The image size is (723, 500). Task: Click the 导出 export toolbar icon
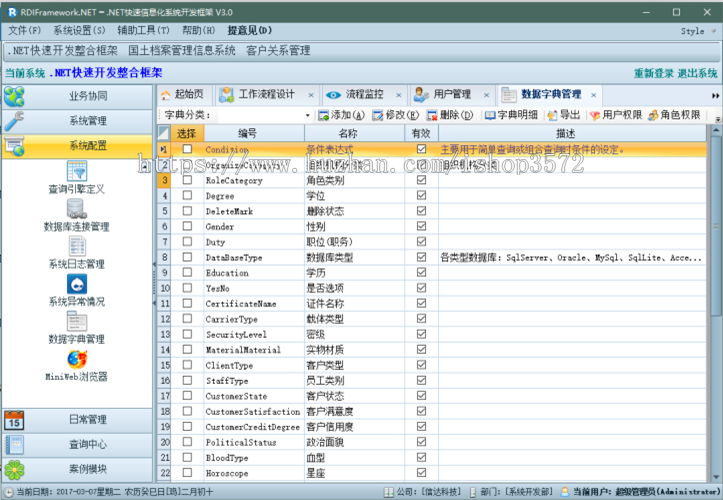[552, 115]
